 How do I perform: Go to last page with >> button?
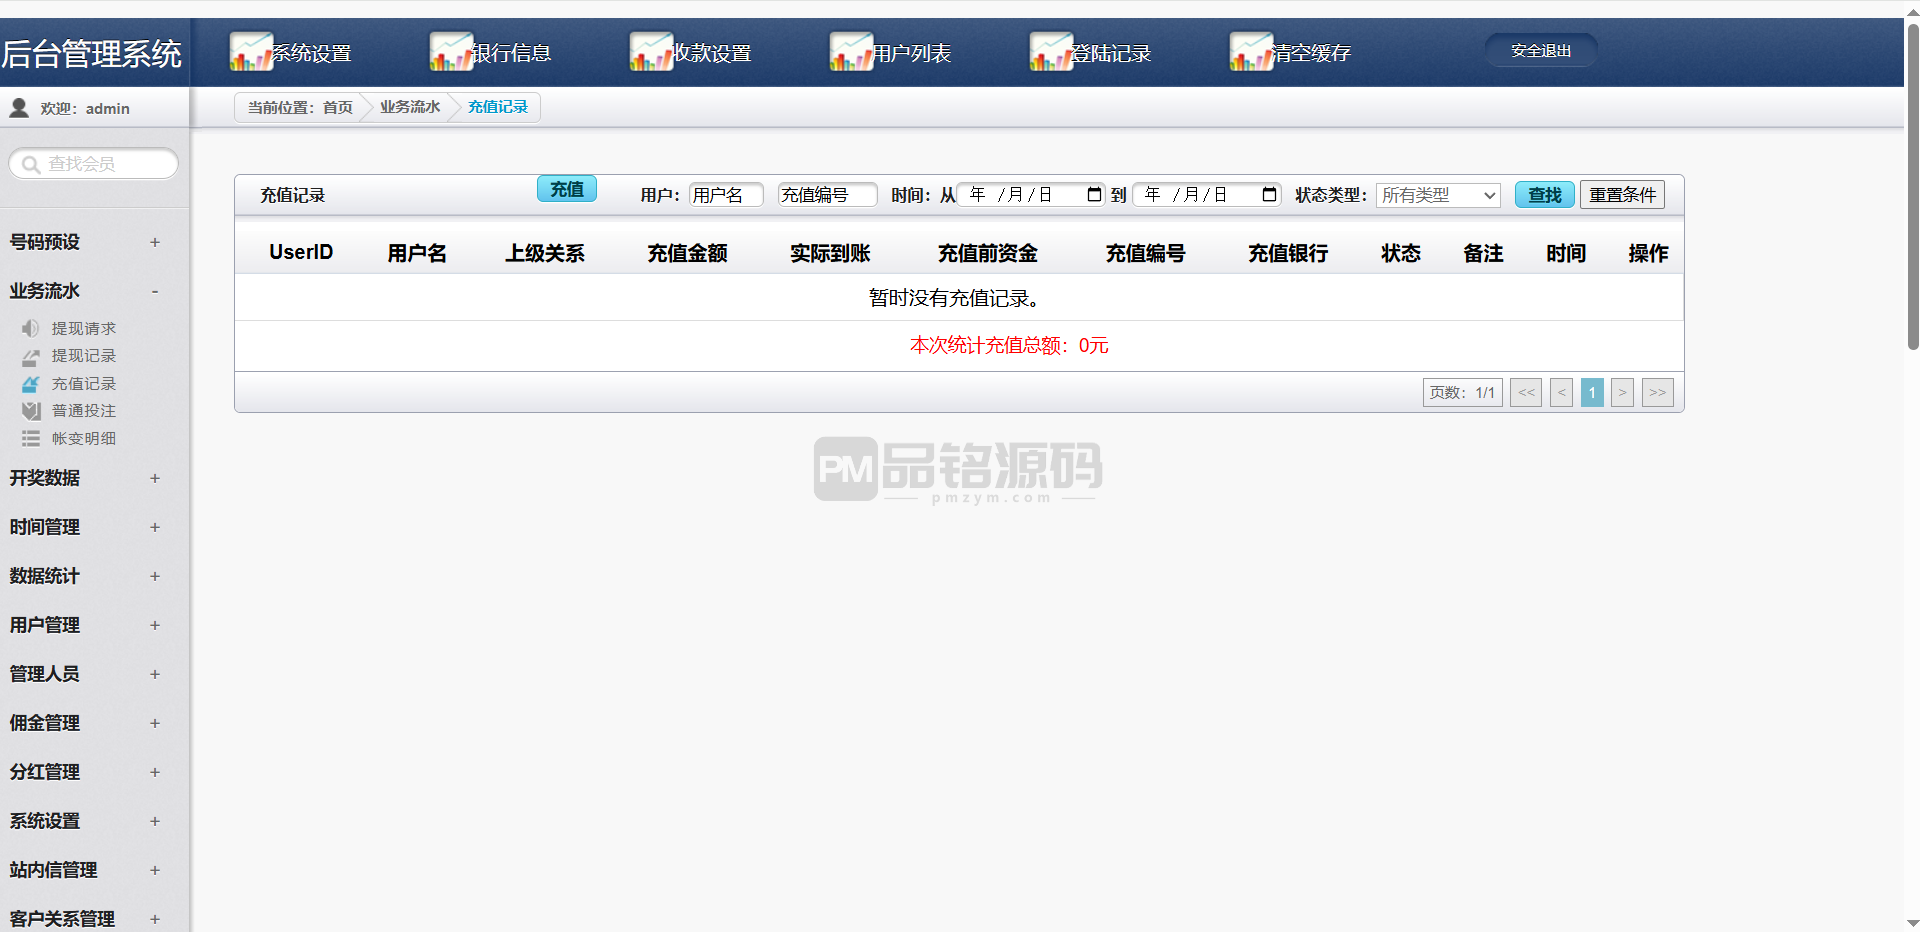tap(1658, 393)
